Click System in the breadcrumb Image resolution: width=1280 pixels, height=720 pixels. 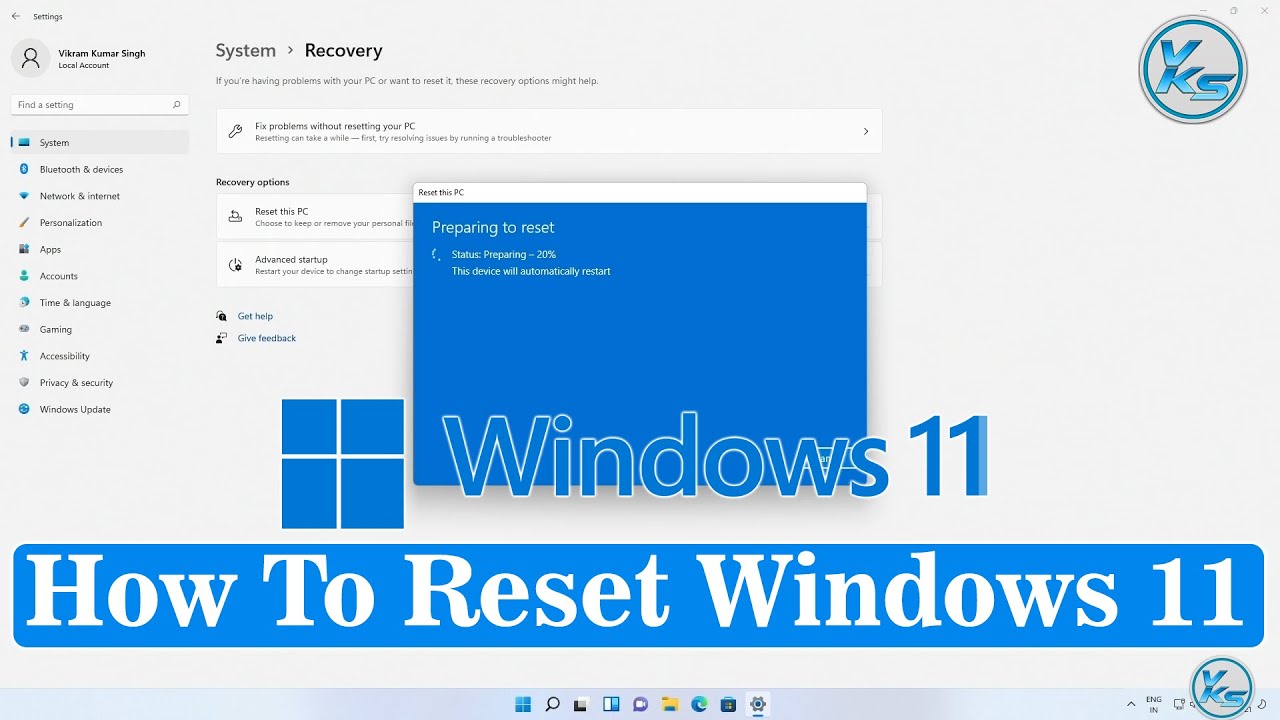point(245,50)
